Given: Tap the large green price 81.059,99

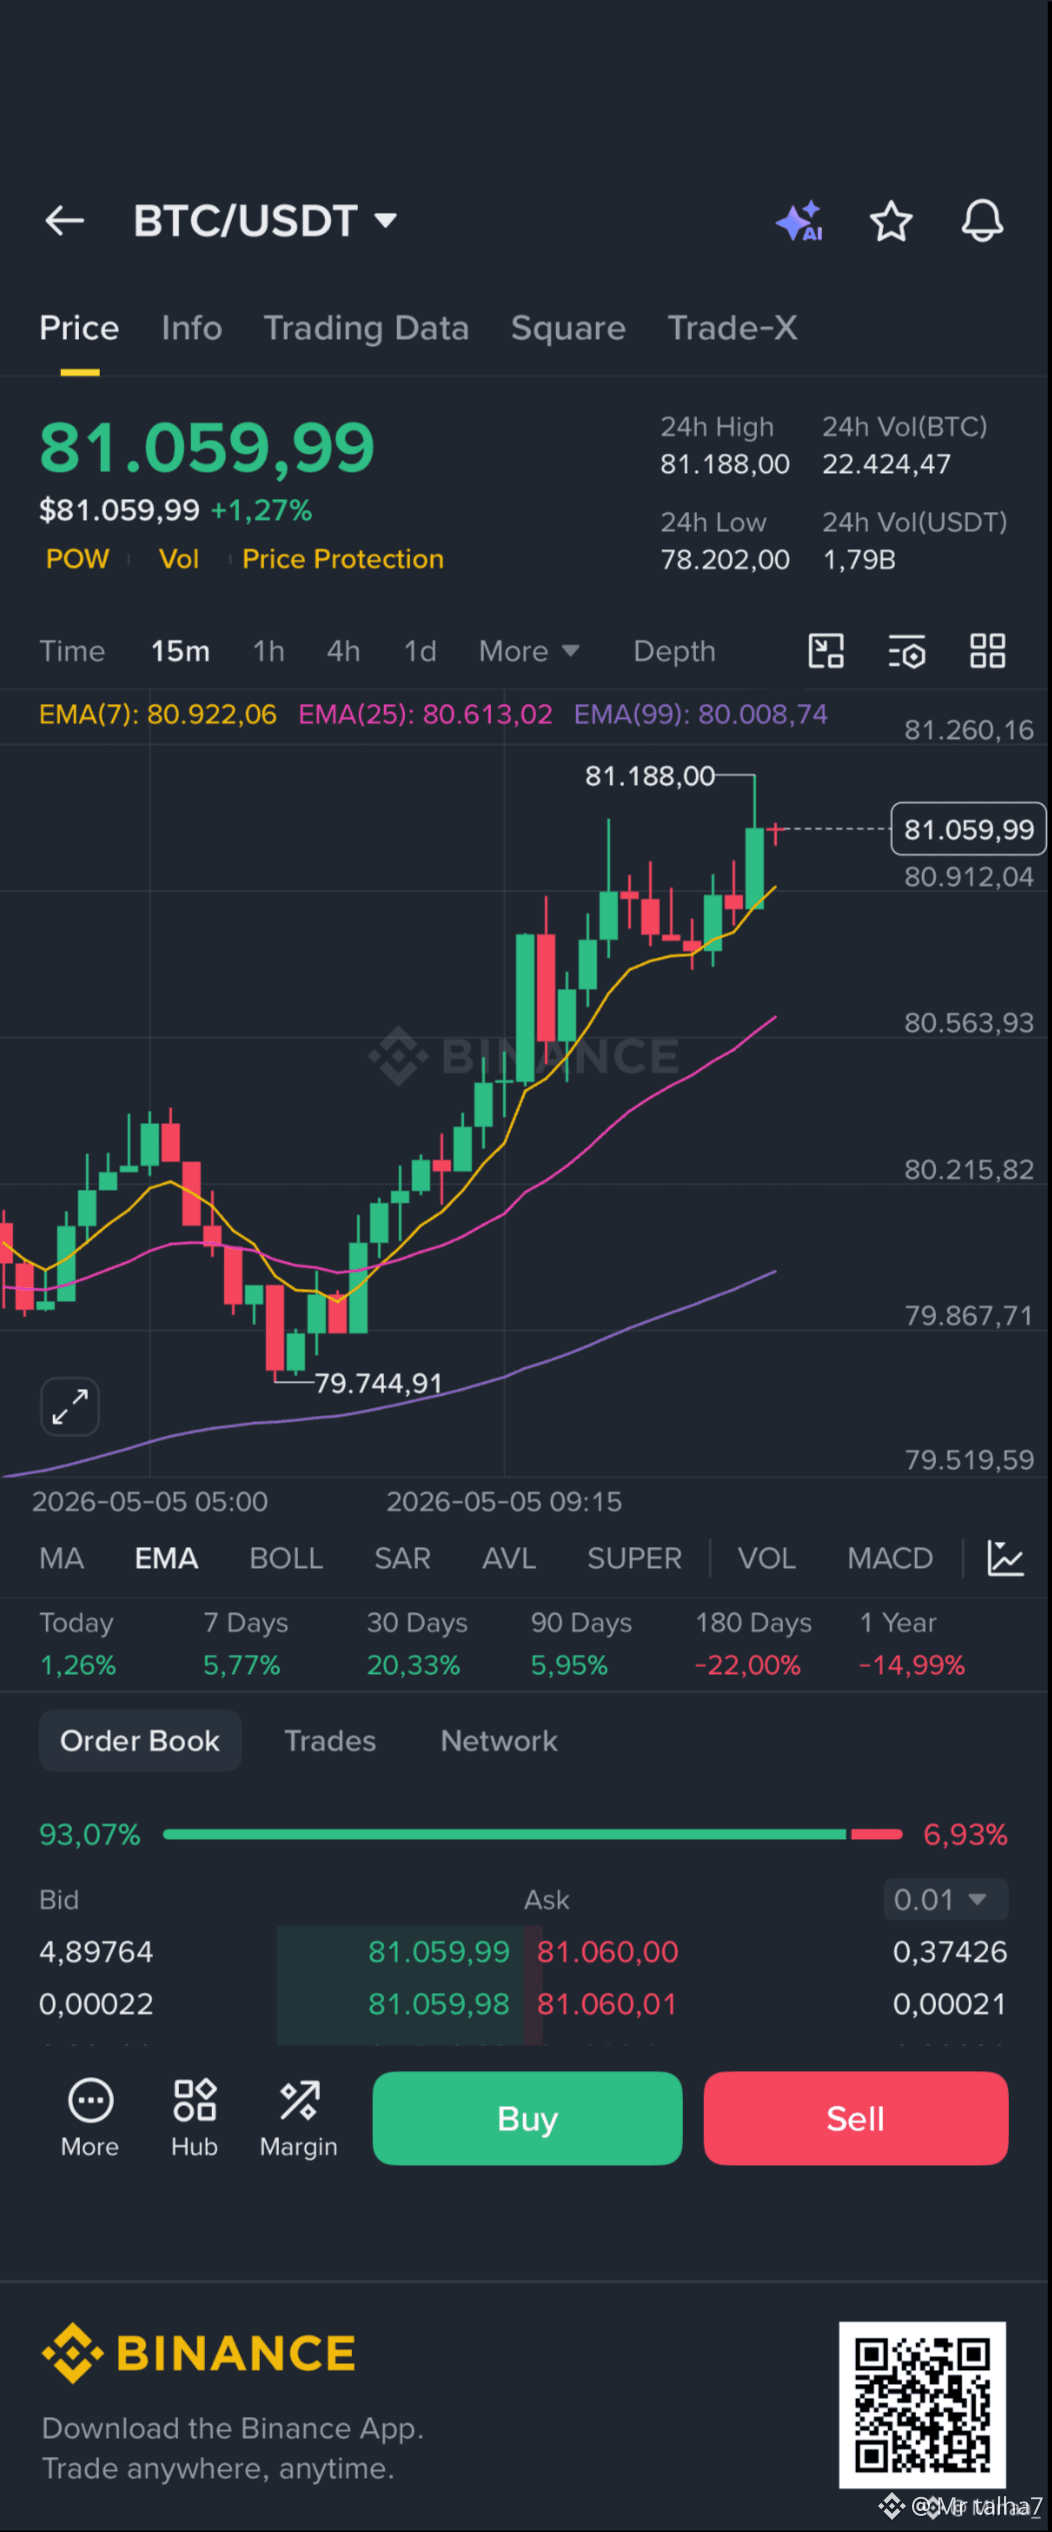Looking at the screenshot, I should (x=207, y=447).
